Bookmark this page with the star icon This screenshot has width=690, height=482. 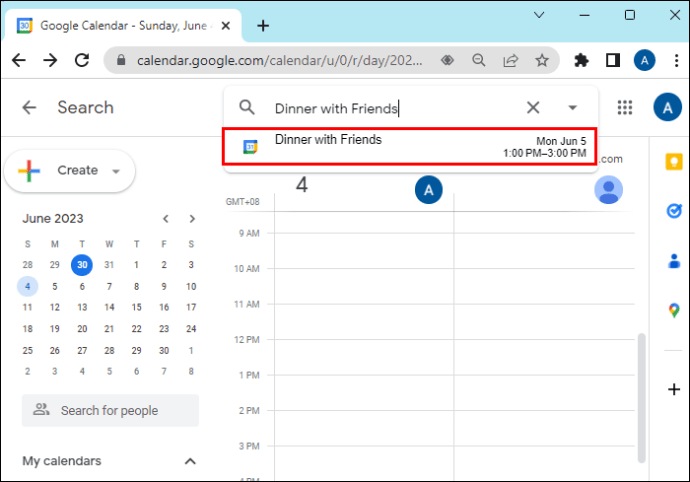542,60
